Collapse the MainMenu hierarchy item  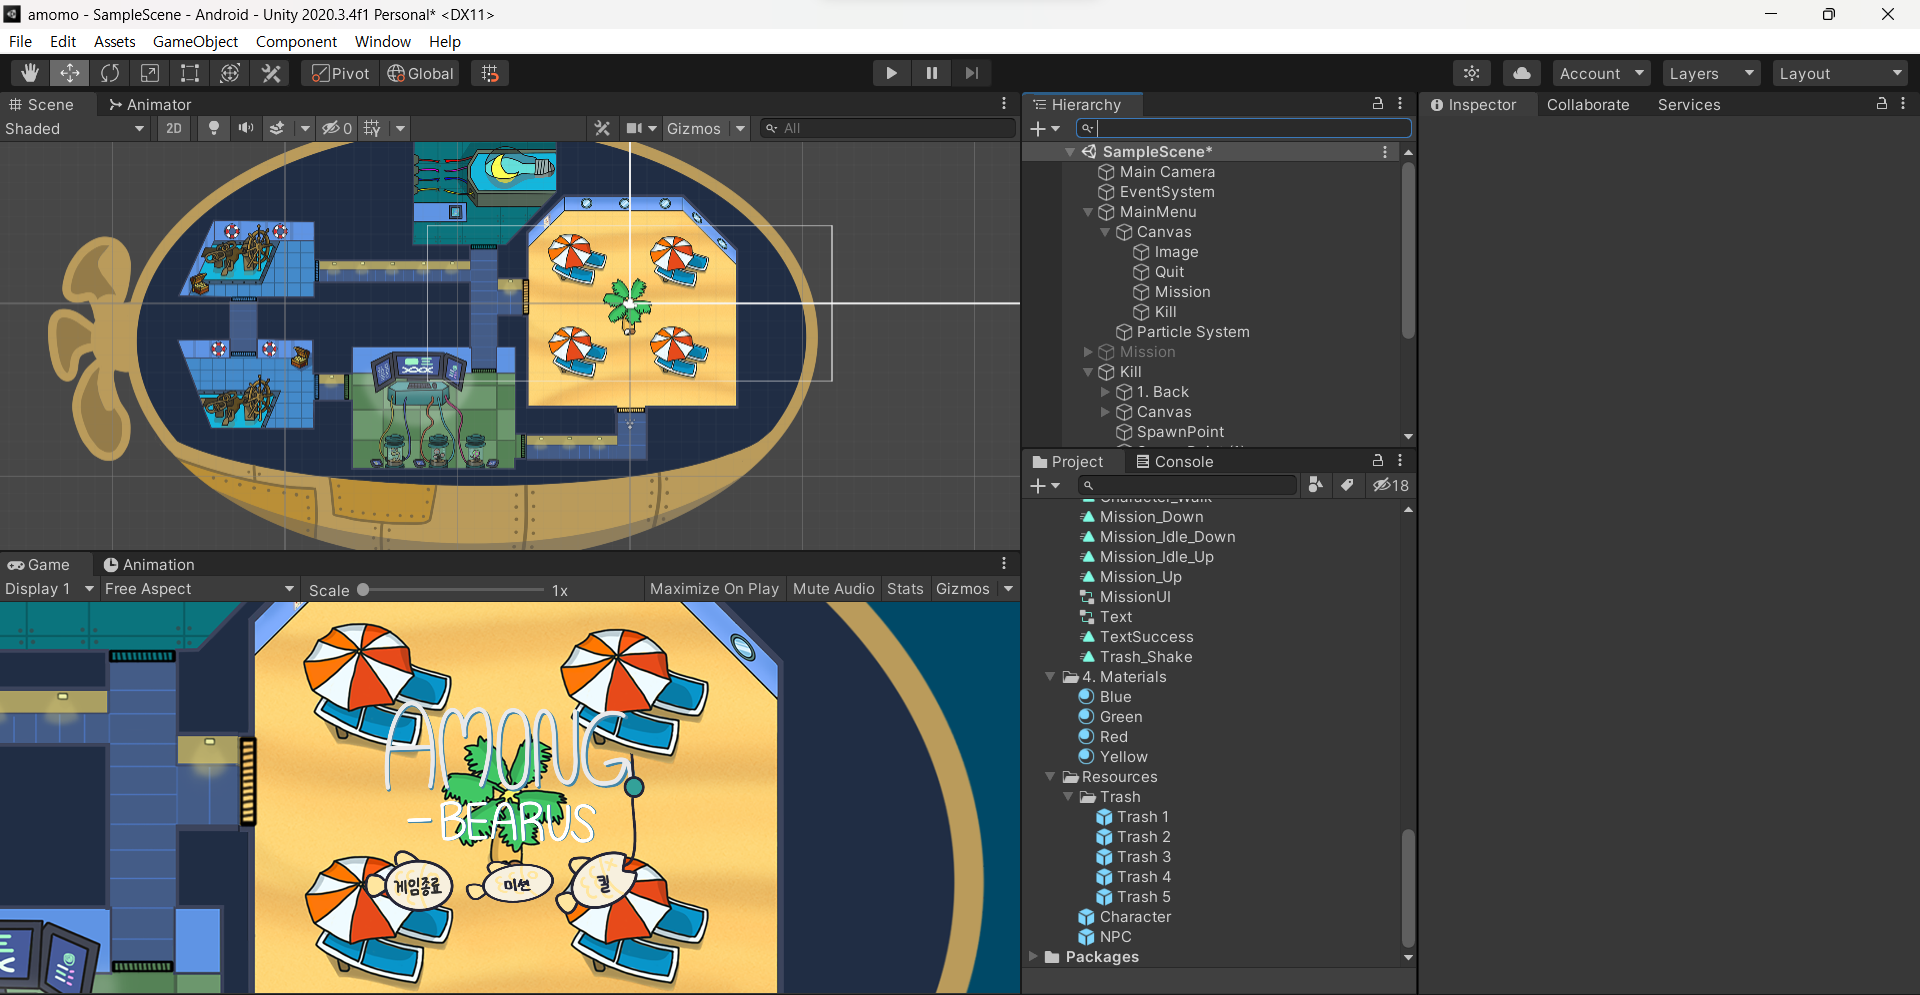(x=1088, y=212)
